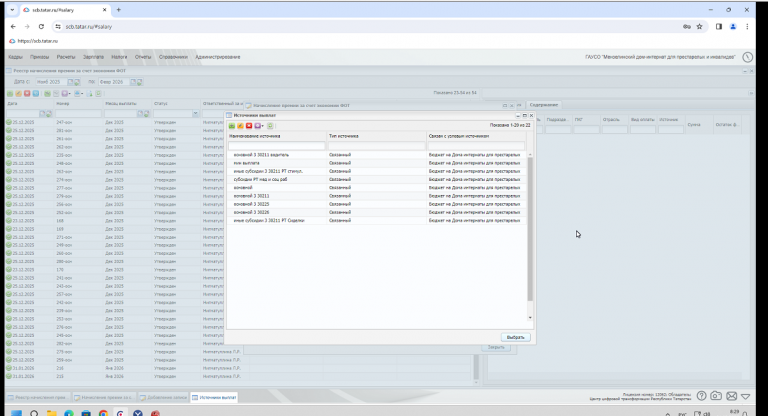Switch to Реестр начисления window tab in bottom bar
This screenshot has height=416, width=768.
pos(38,397)
